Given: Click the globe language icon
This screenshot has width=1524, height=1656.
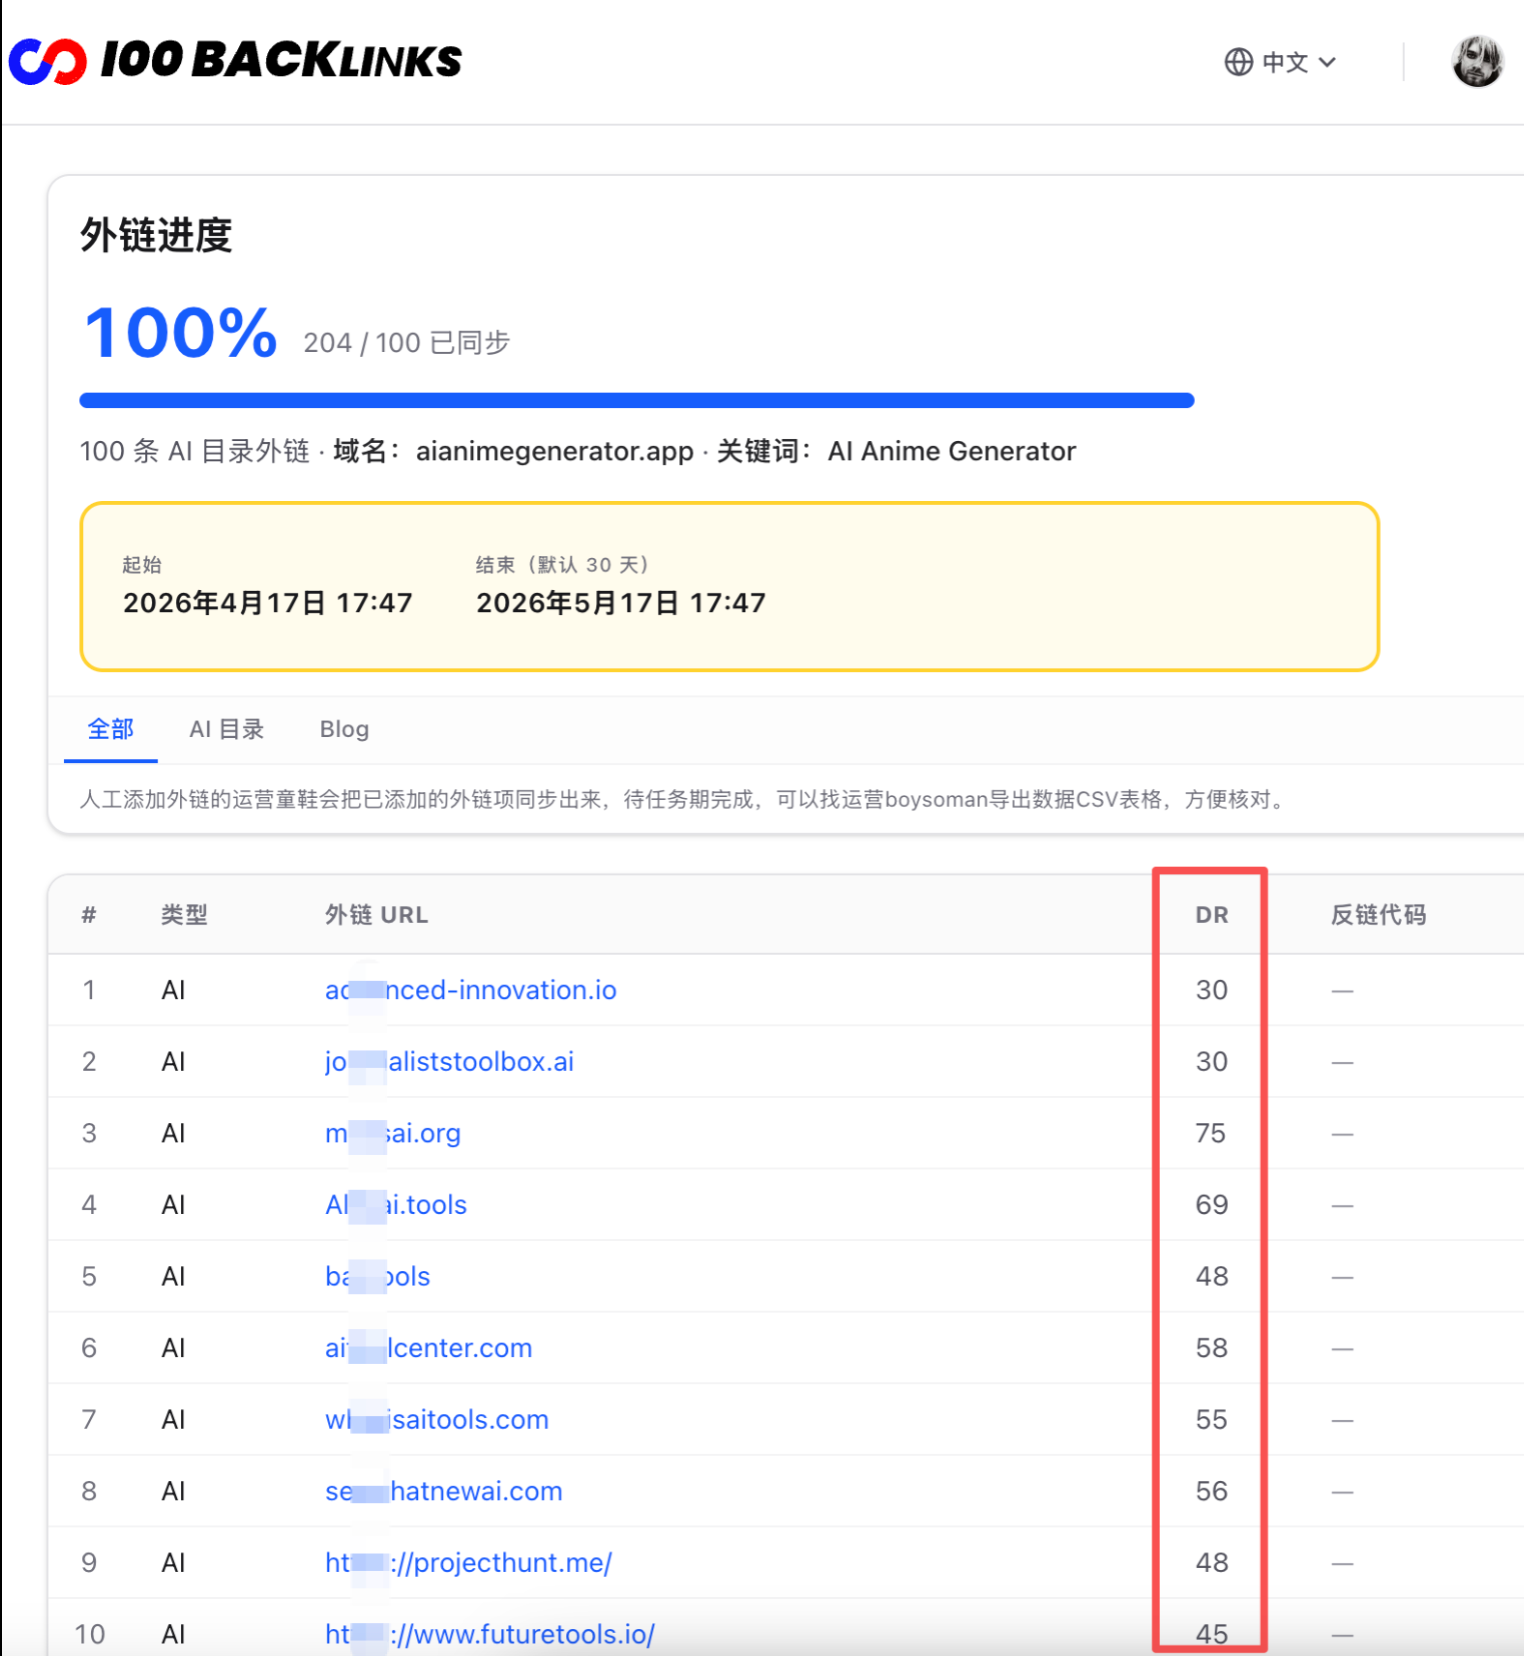Looking at the screenshot, I should point(1239,62).
